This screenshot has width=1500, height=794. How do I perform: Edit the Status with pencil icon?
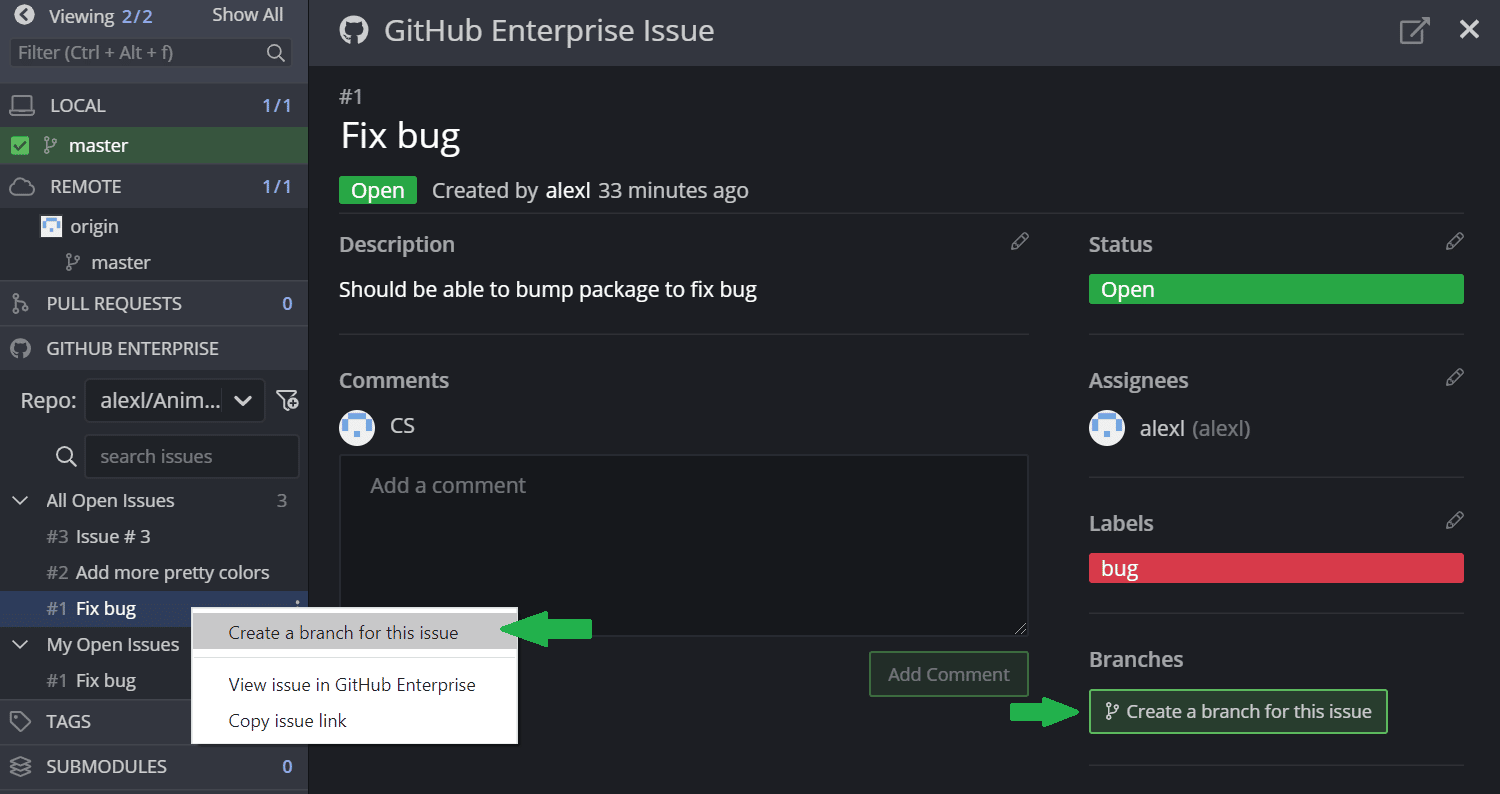click(x=1454, y=242)
